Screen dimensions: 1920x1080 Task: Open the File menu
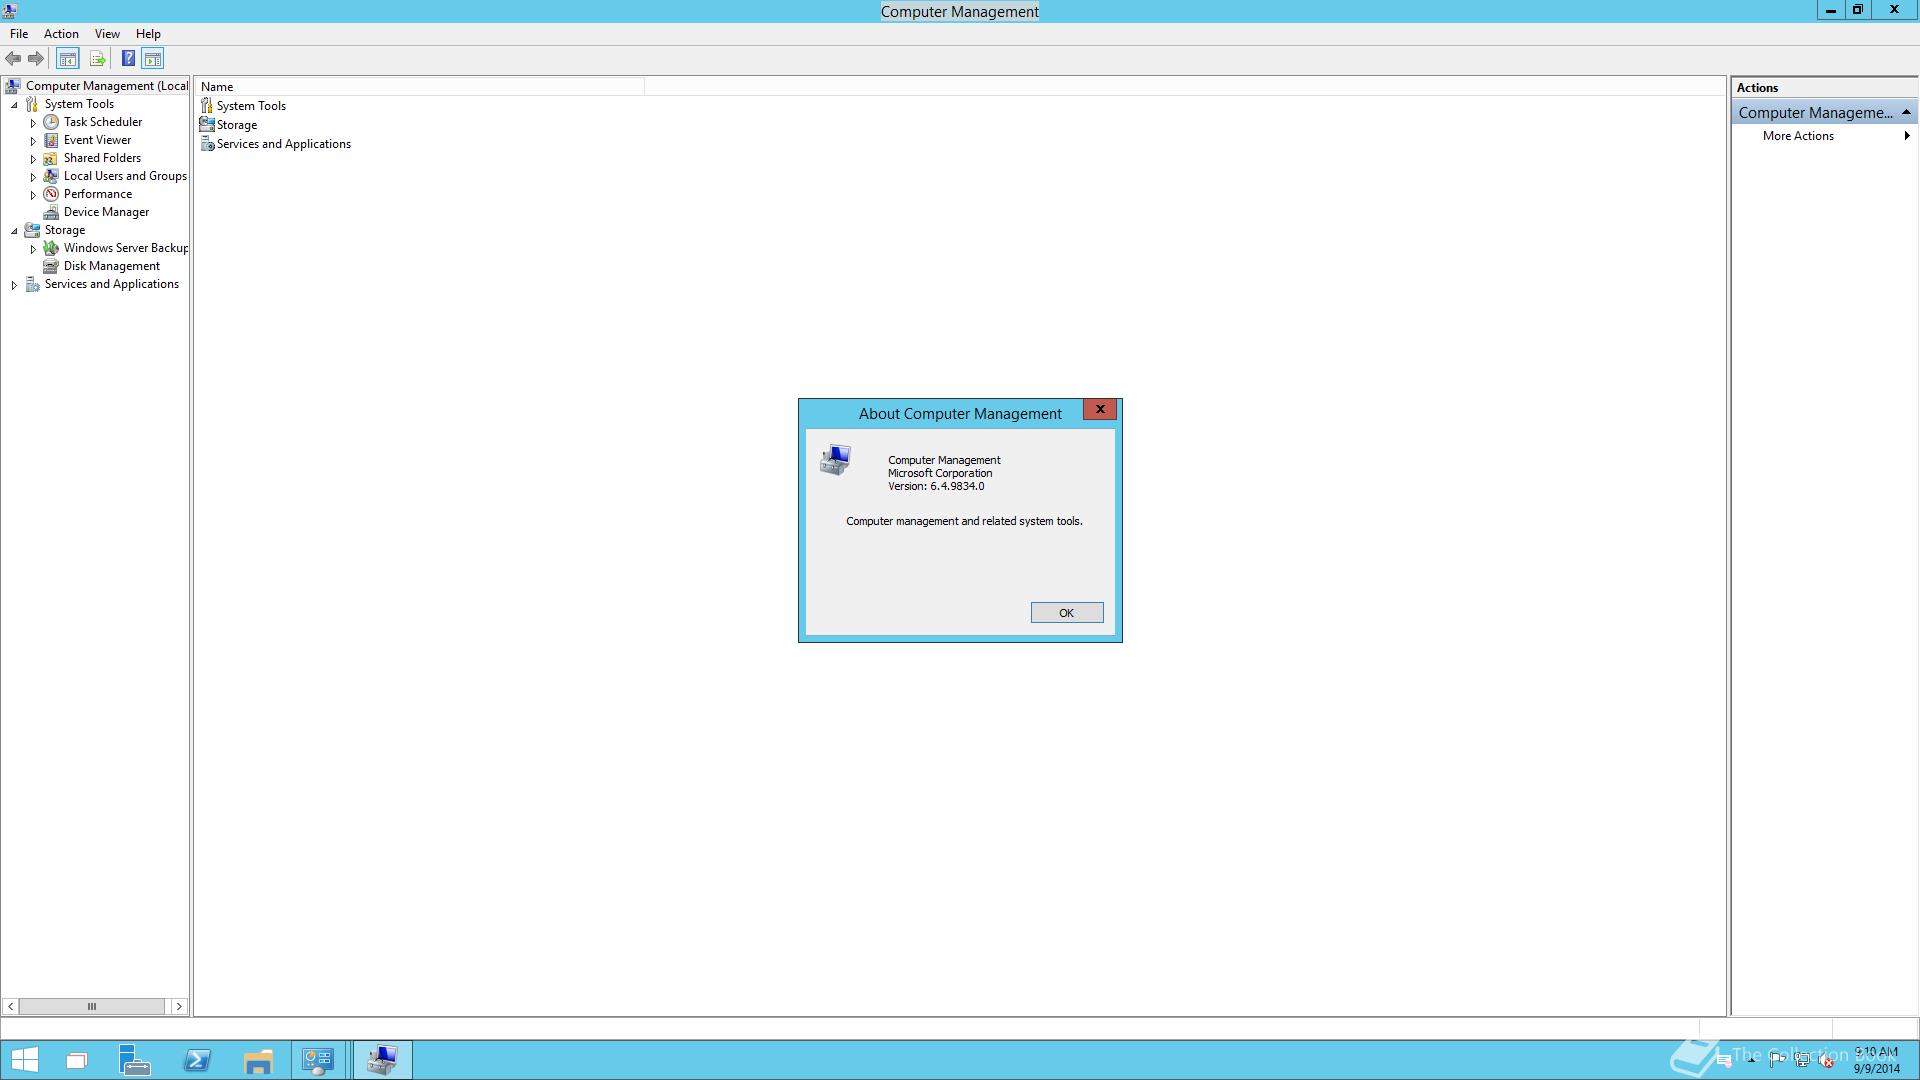pos(19,34)
